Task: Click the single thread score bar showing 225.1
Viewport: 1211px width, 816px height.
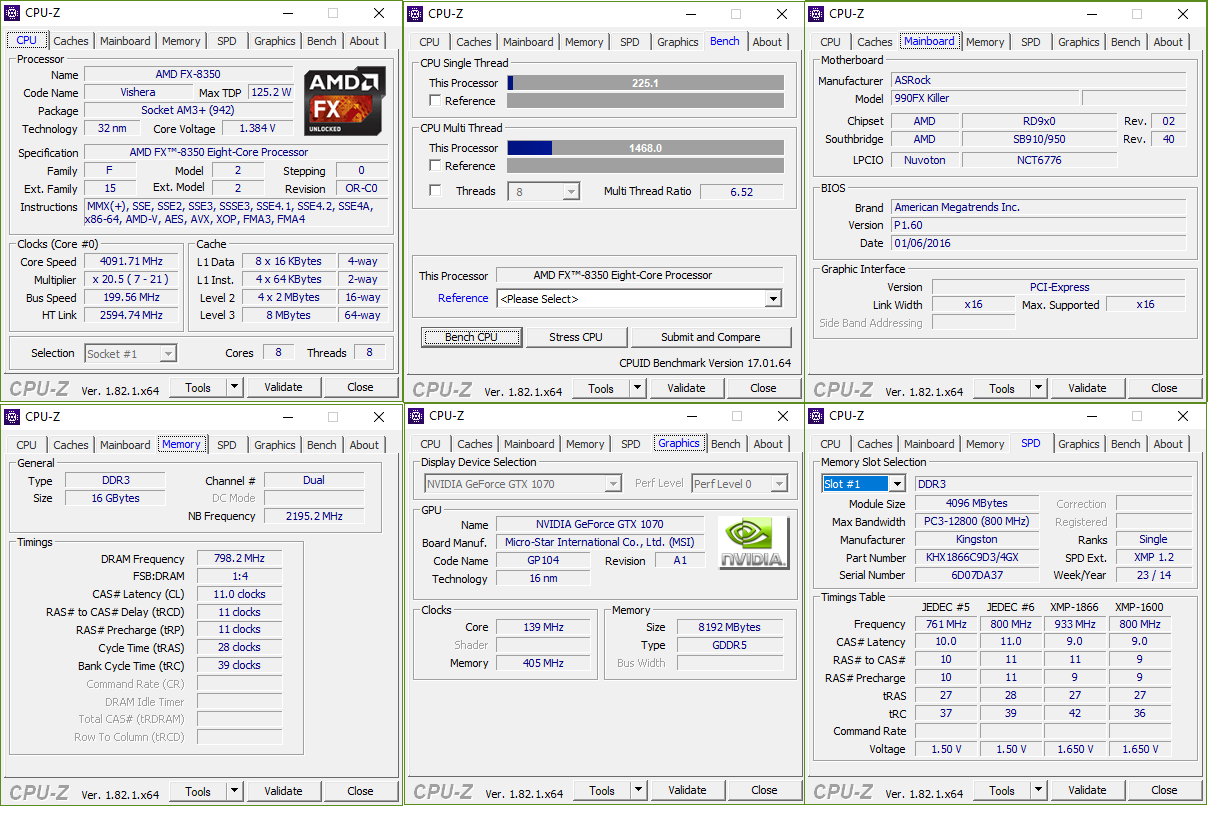Action: point(645,83)
